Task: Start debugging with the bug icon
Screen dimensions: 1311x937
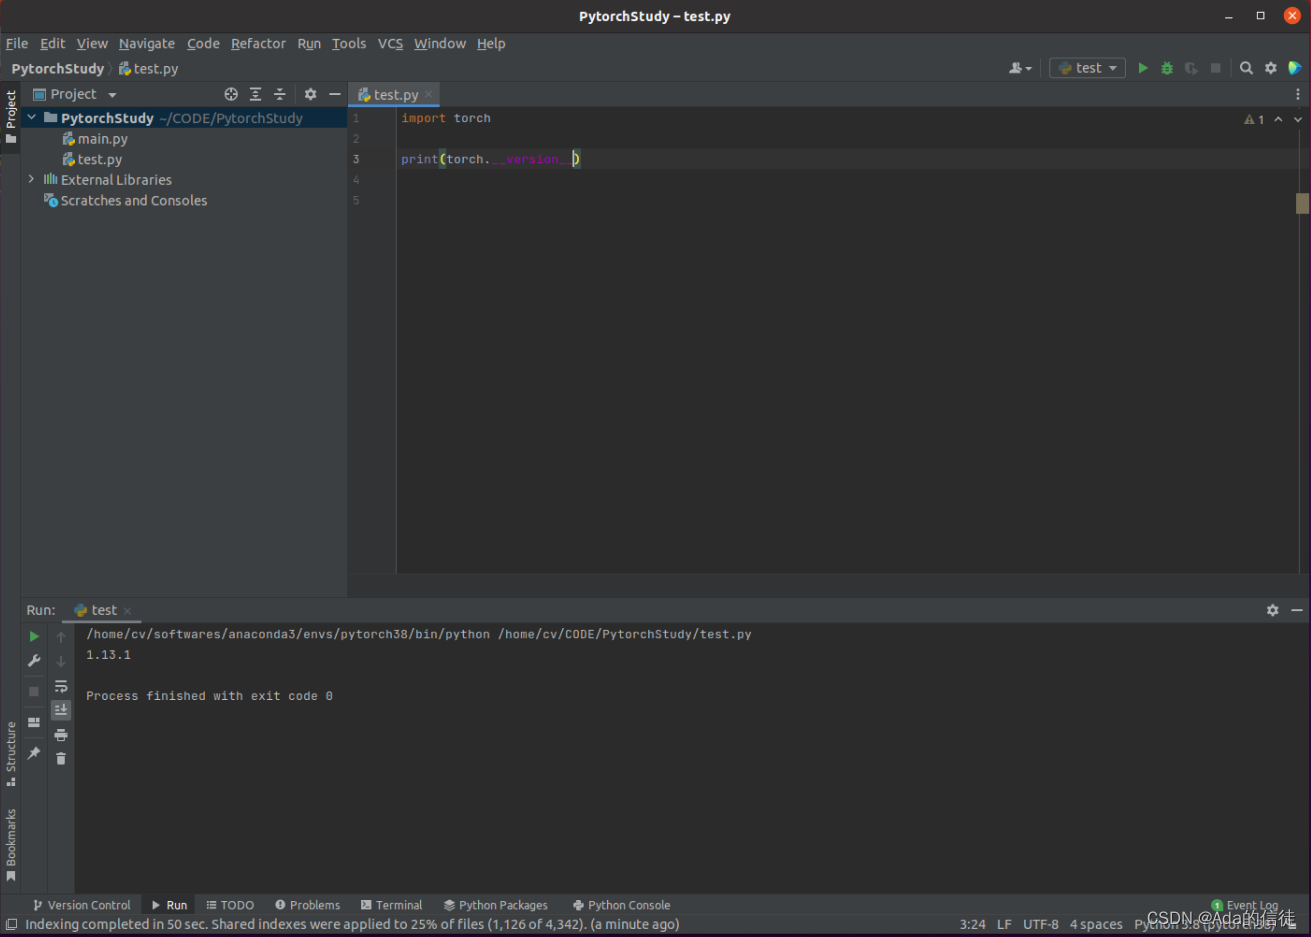Action: click(1167, 67)
